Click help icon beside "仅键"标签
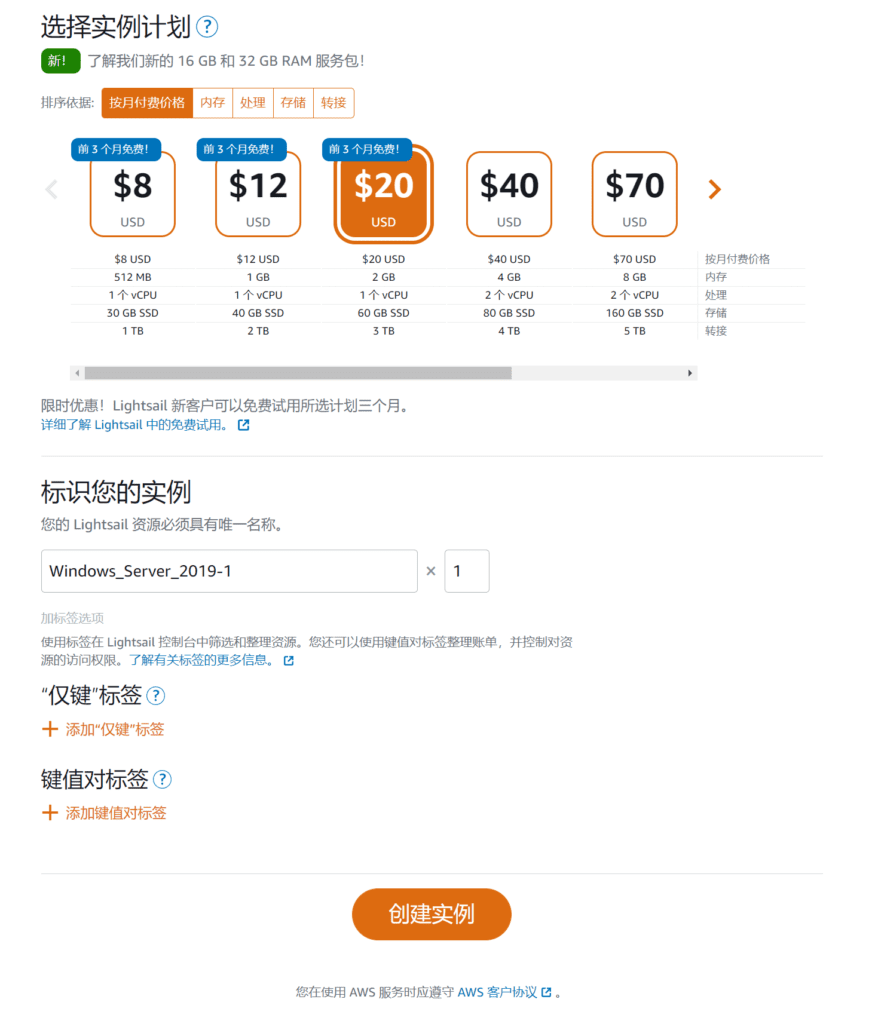This screenshot has width=872, height=1024. [x=156, y=696]
